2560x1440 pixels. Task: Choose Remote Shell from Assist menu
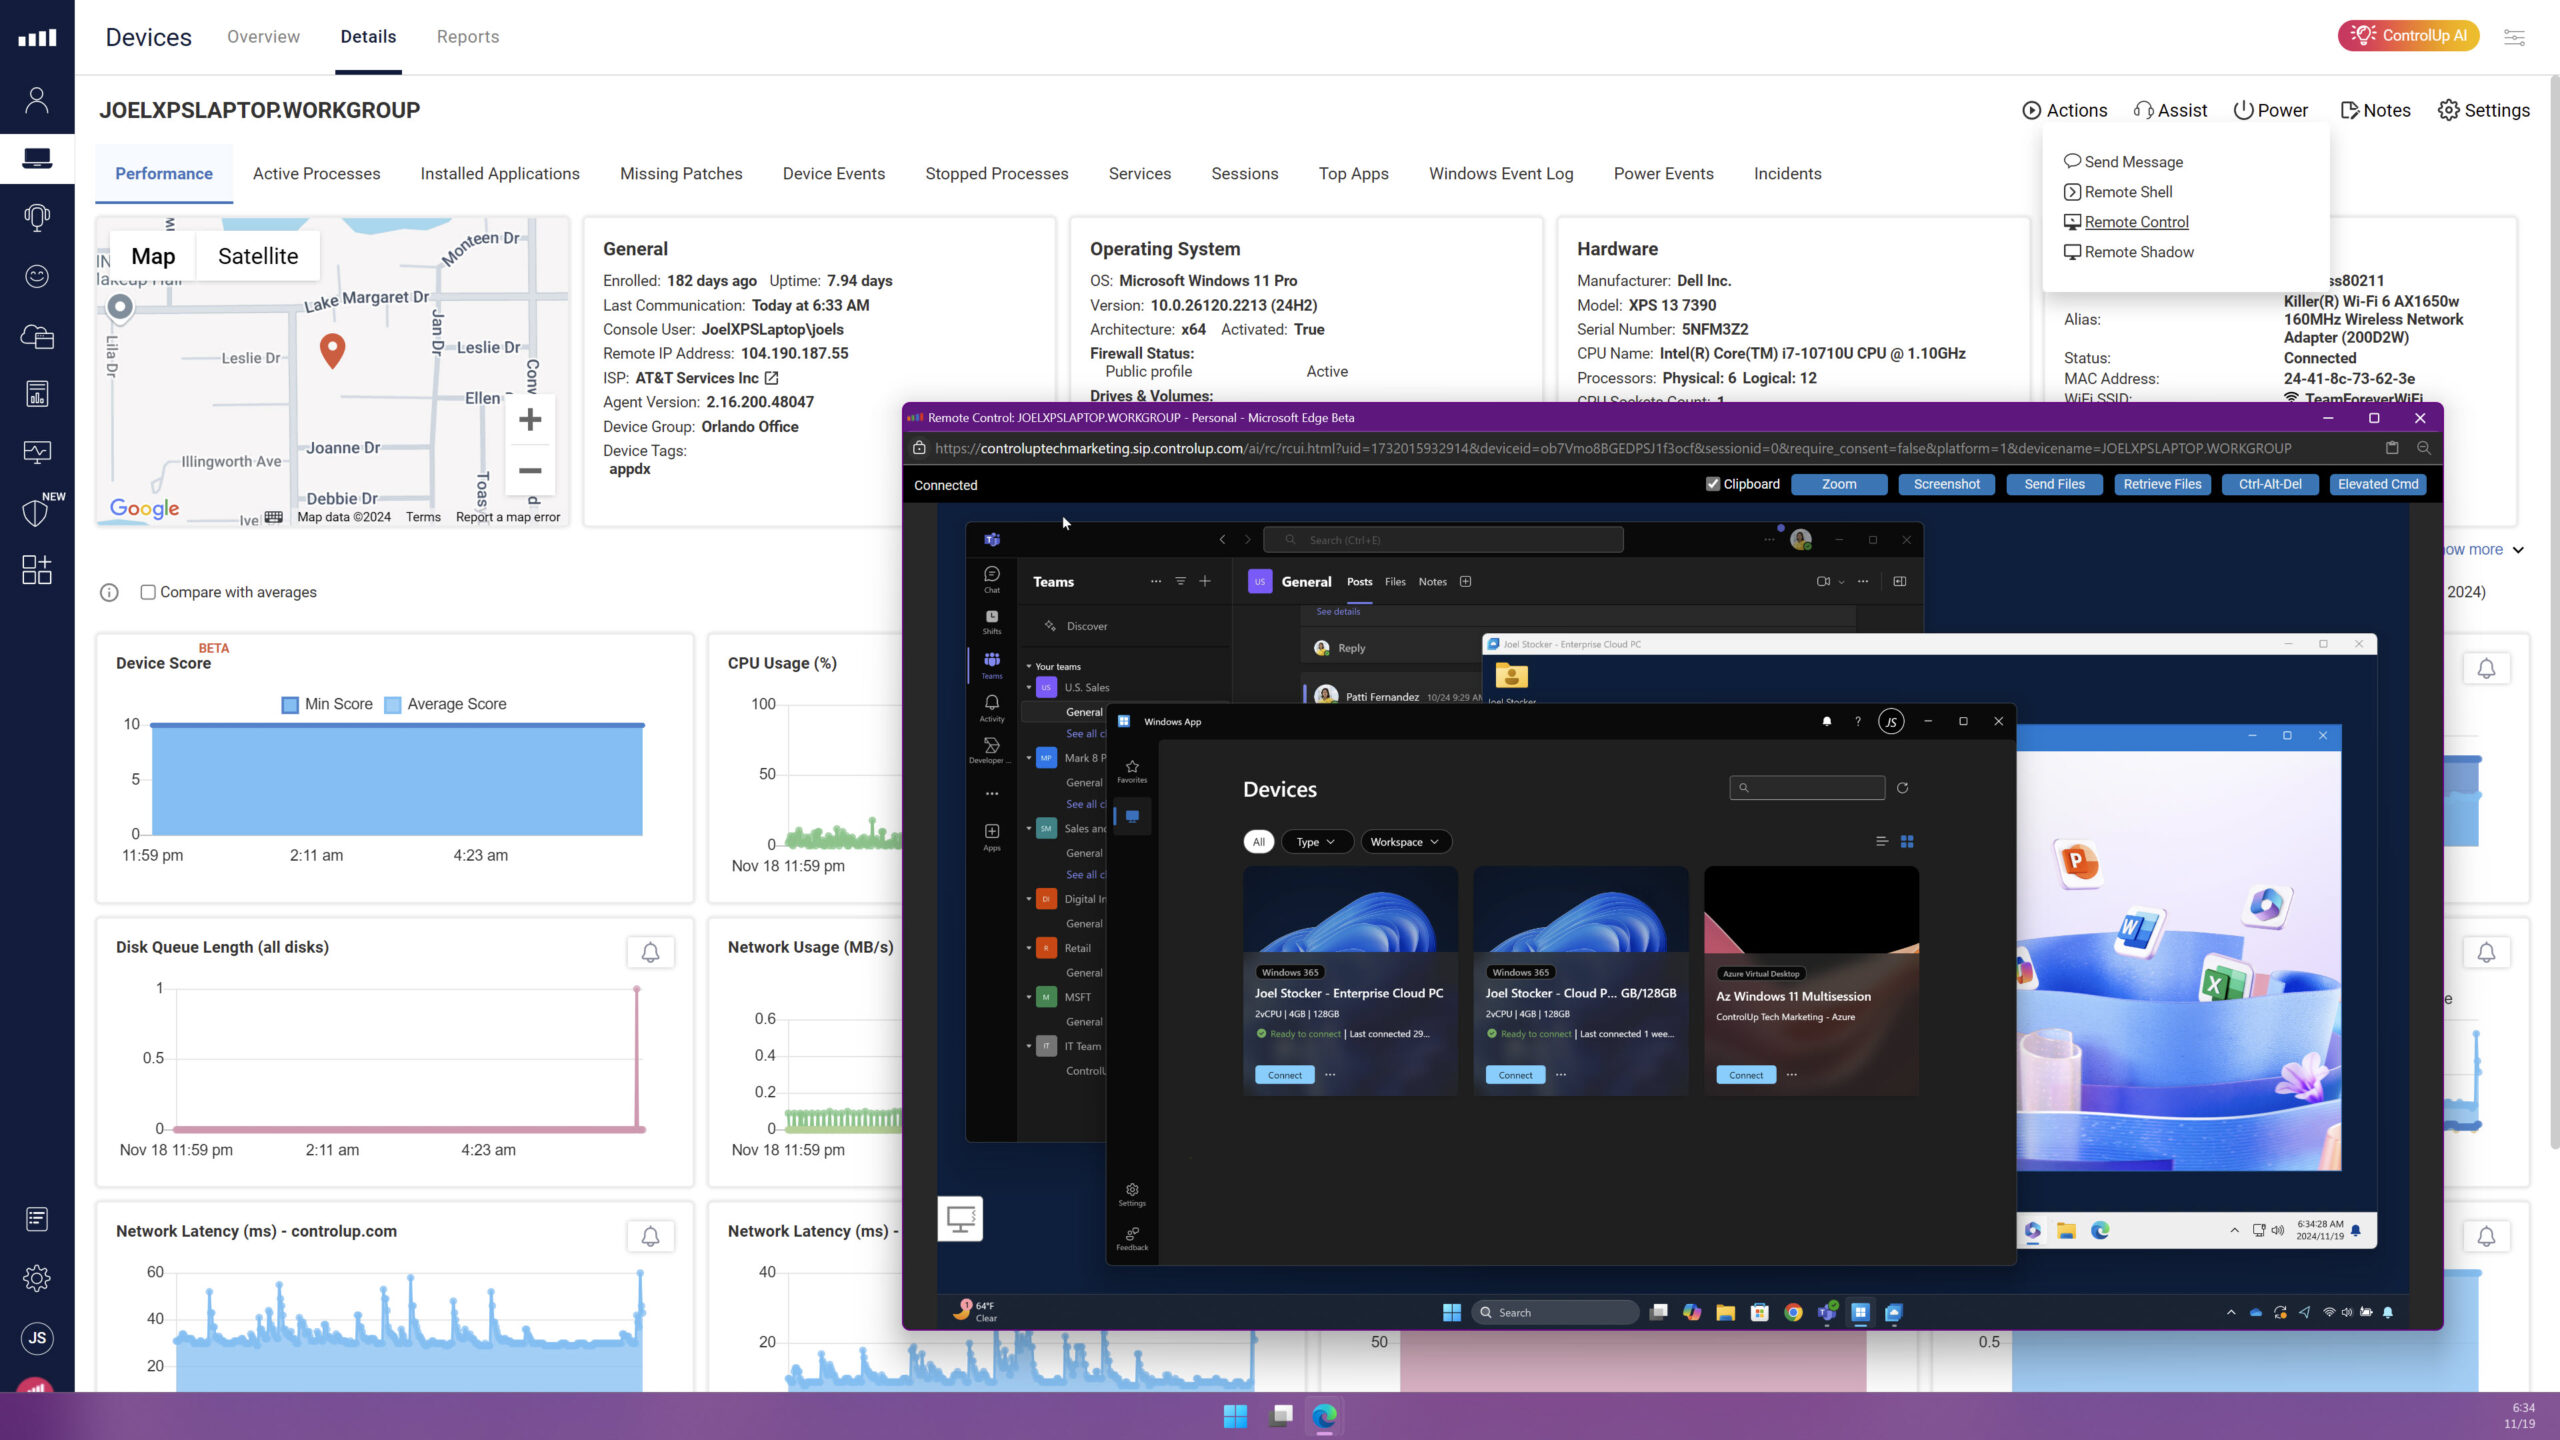coord(2118,192)
